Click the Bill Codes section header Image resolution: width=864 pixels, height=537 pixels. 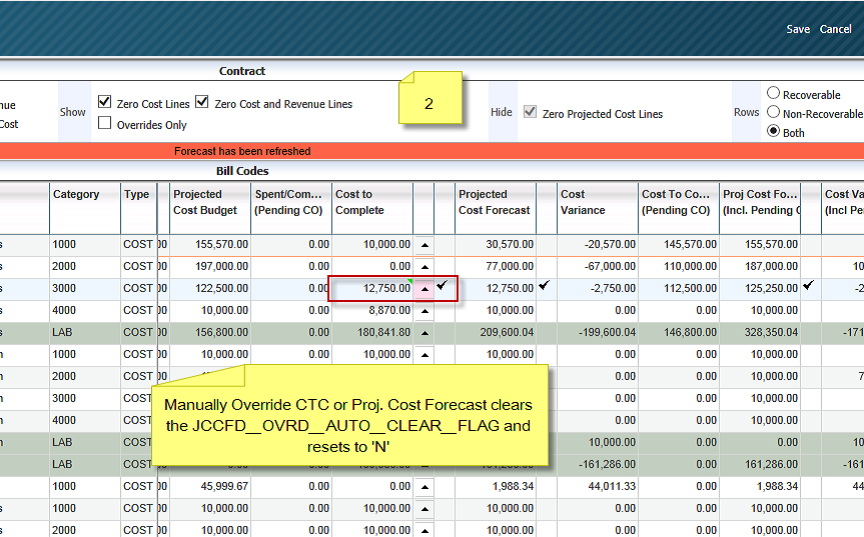242,171
